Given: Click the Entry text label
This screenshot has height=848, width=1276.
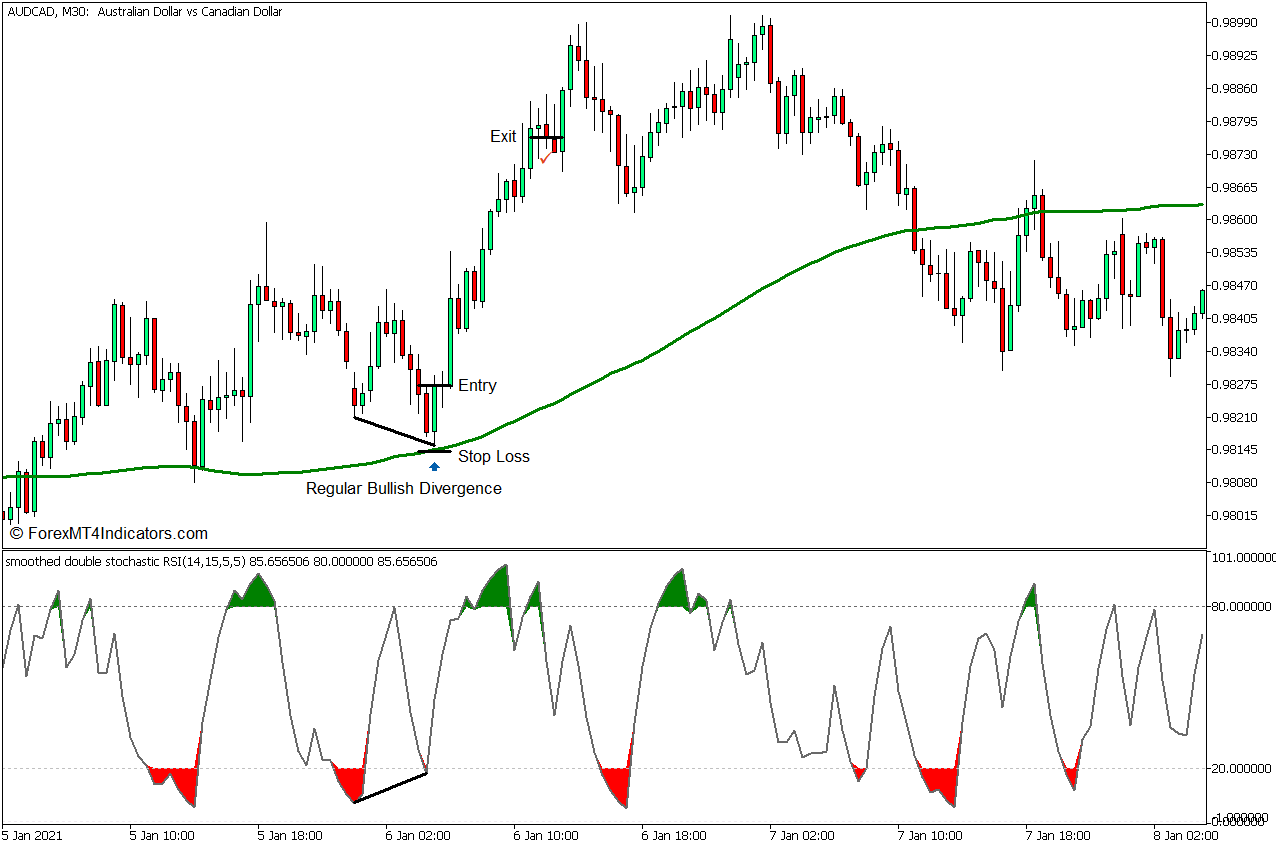Looking at the screenshot, I should coord(477,385).
